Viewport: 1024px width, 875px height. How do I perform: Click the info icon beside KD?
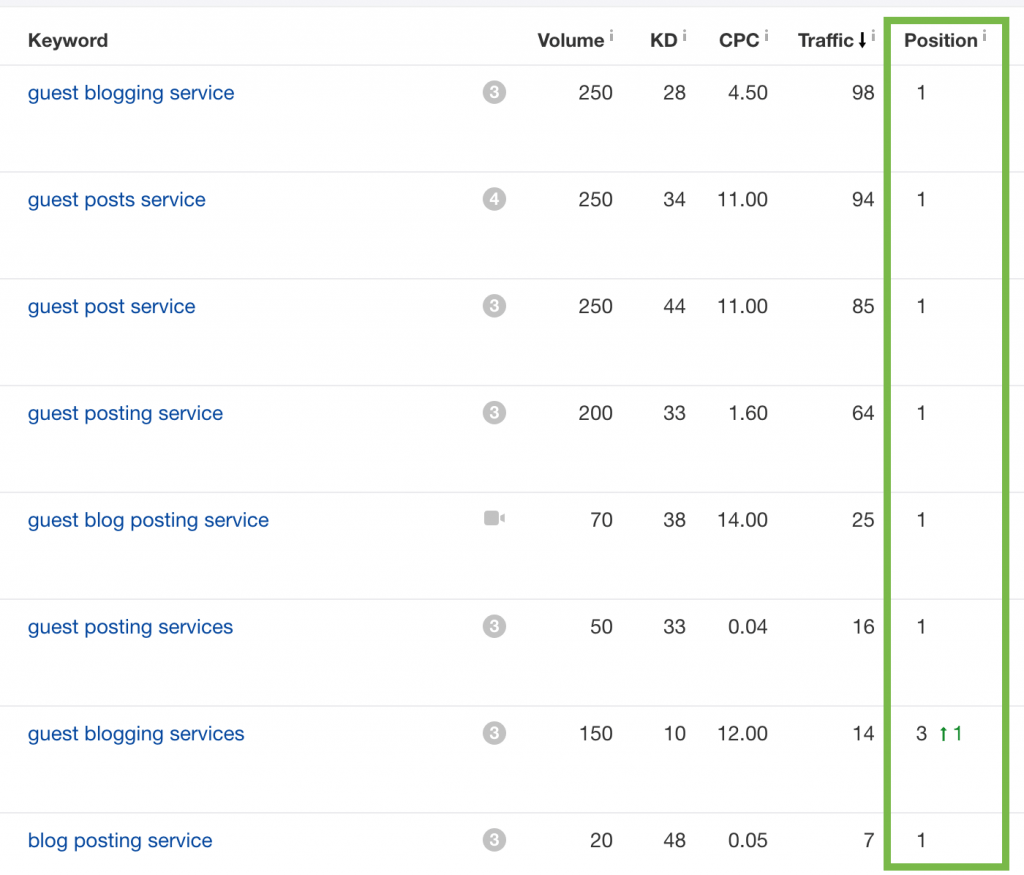pos(684,35)
